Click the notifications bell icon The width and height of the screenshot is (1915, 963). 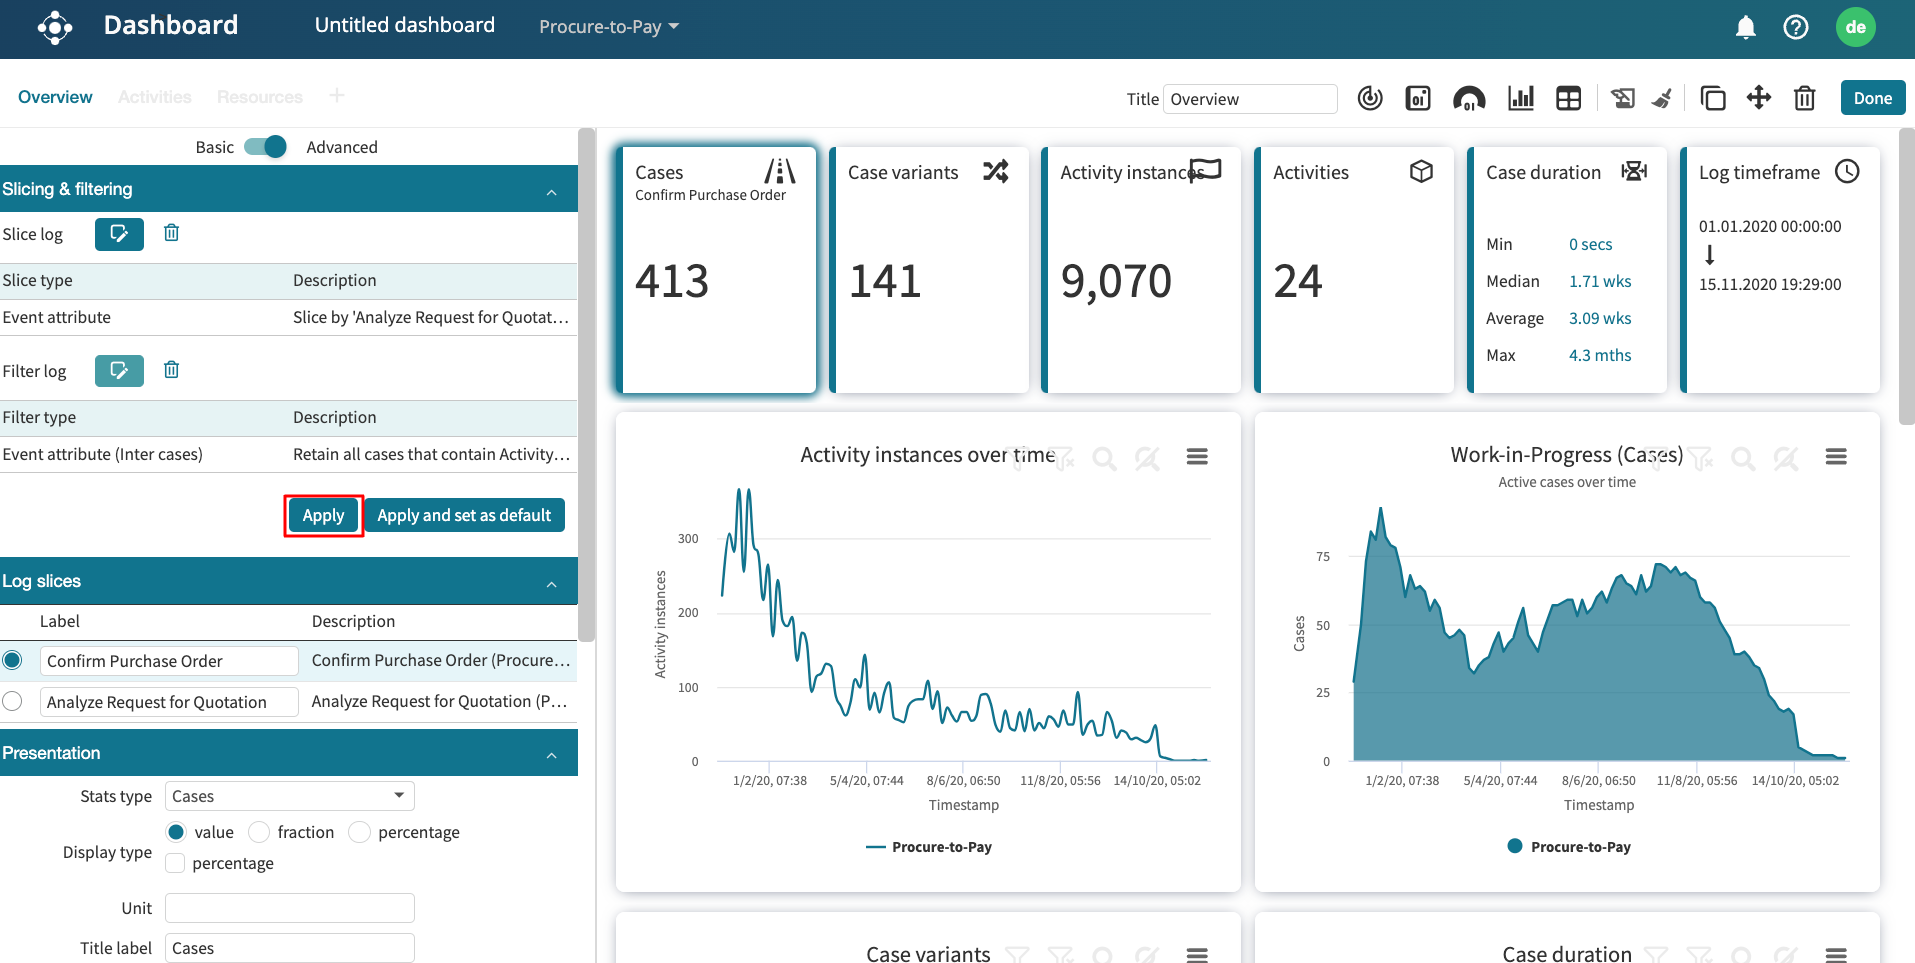coord(1745,27)
